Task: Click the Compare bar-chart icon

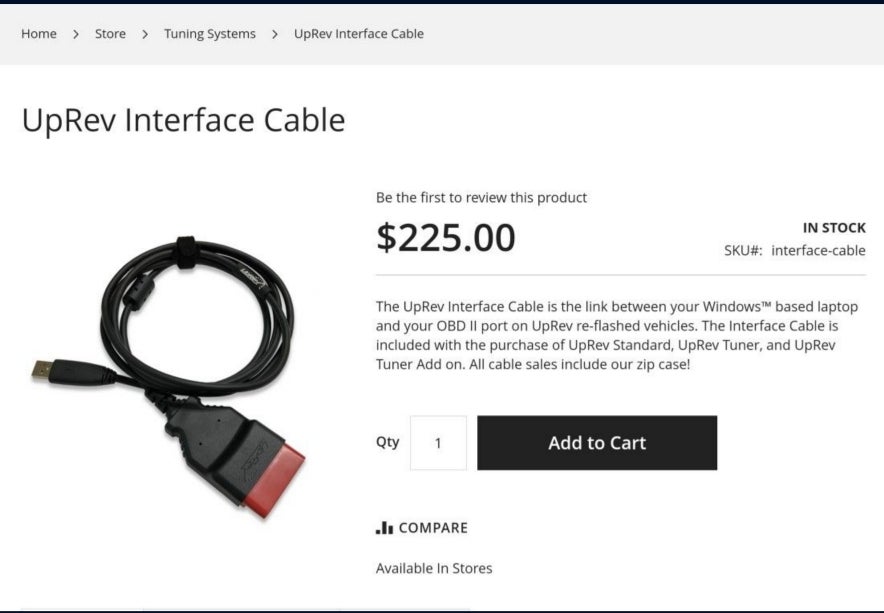Action: pos(383,527)
